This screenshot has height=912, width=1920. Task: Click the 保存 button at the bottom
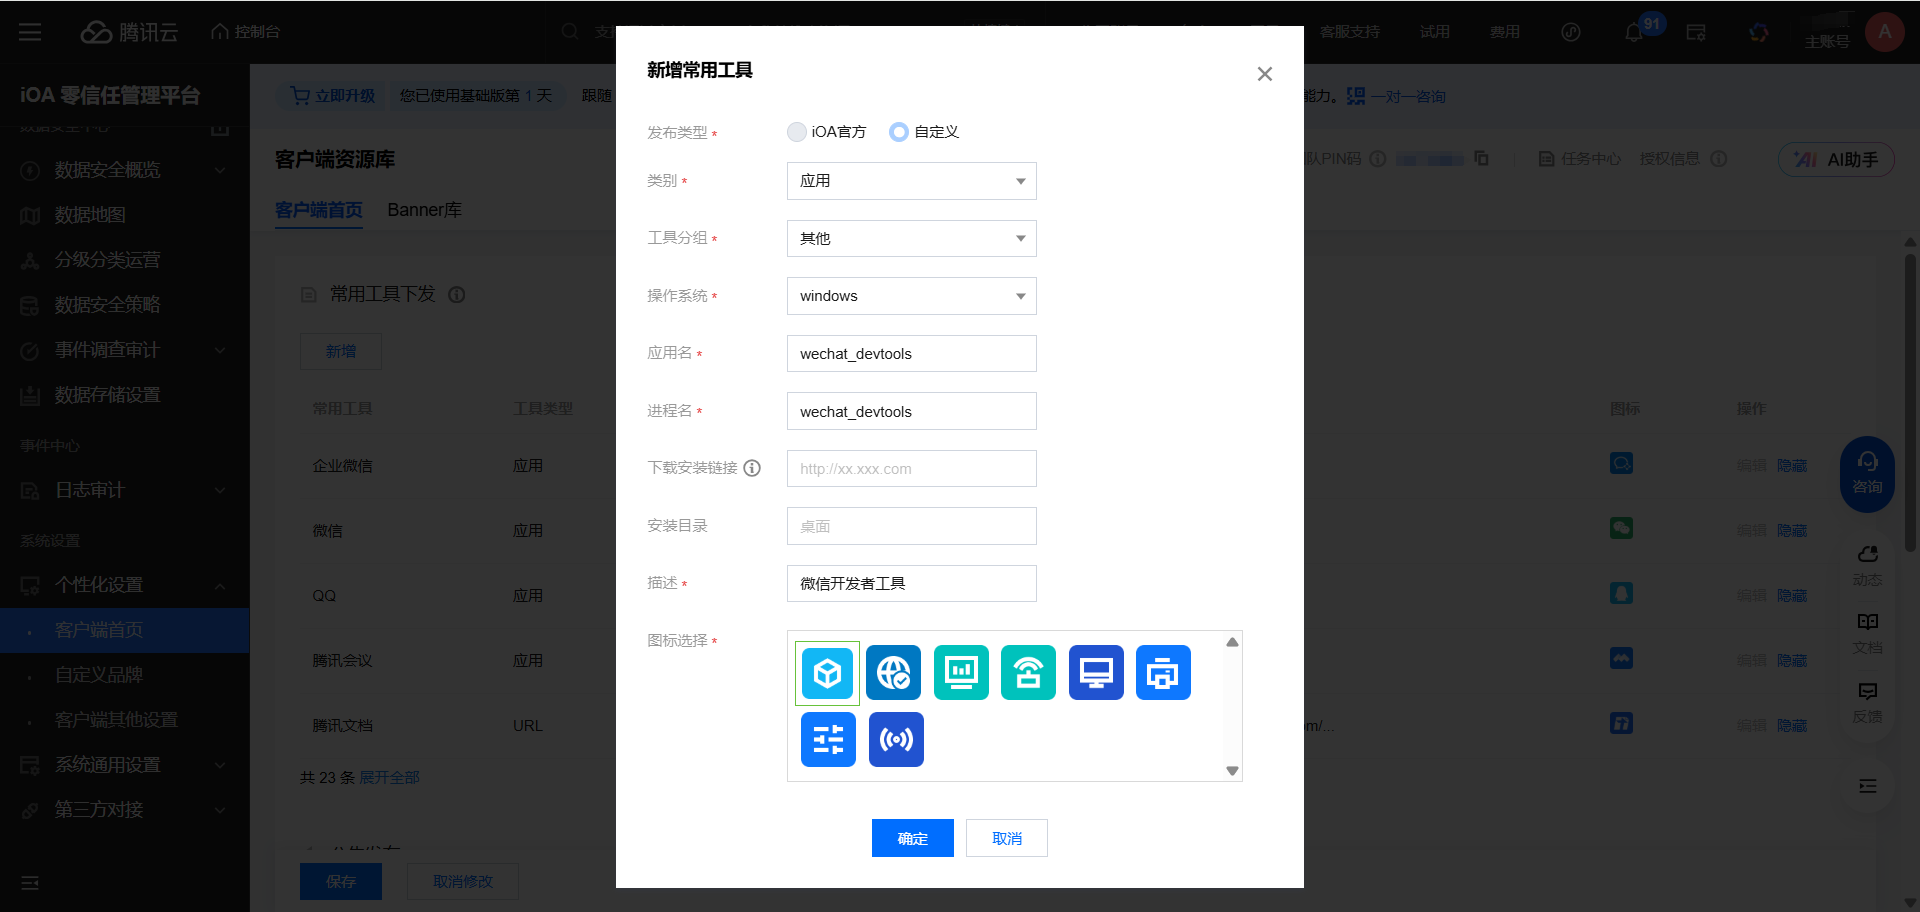point(341,881)
